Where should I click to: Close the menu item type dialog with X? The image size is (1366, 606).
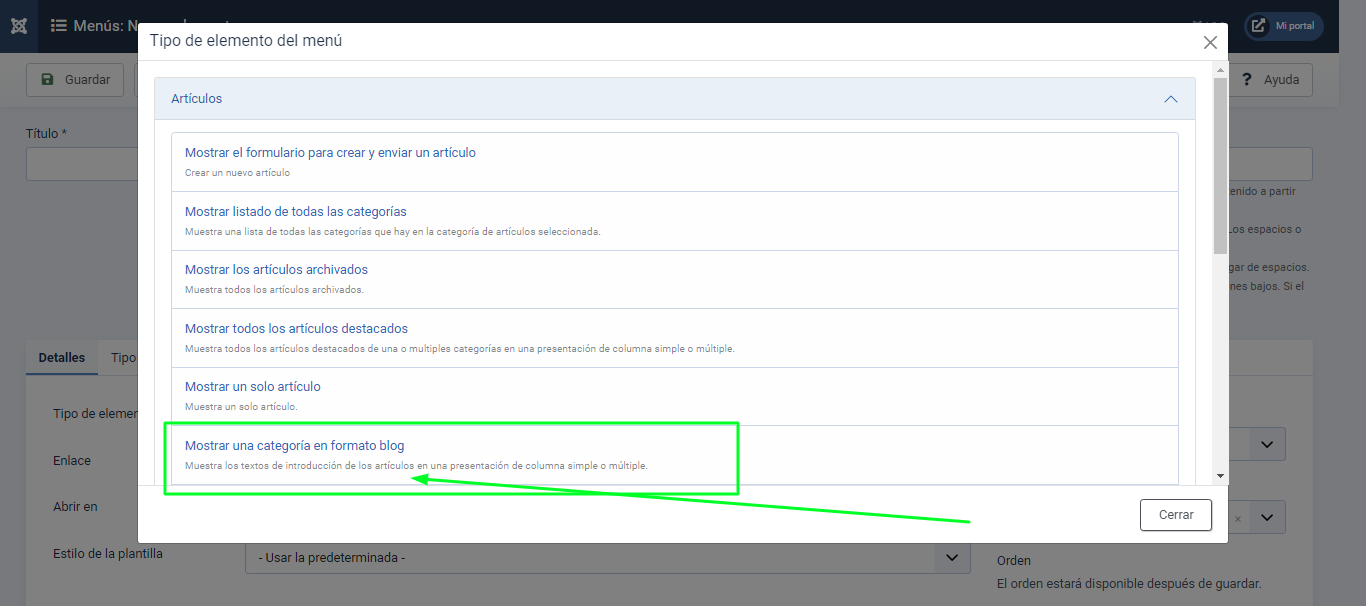(1210, 42)
